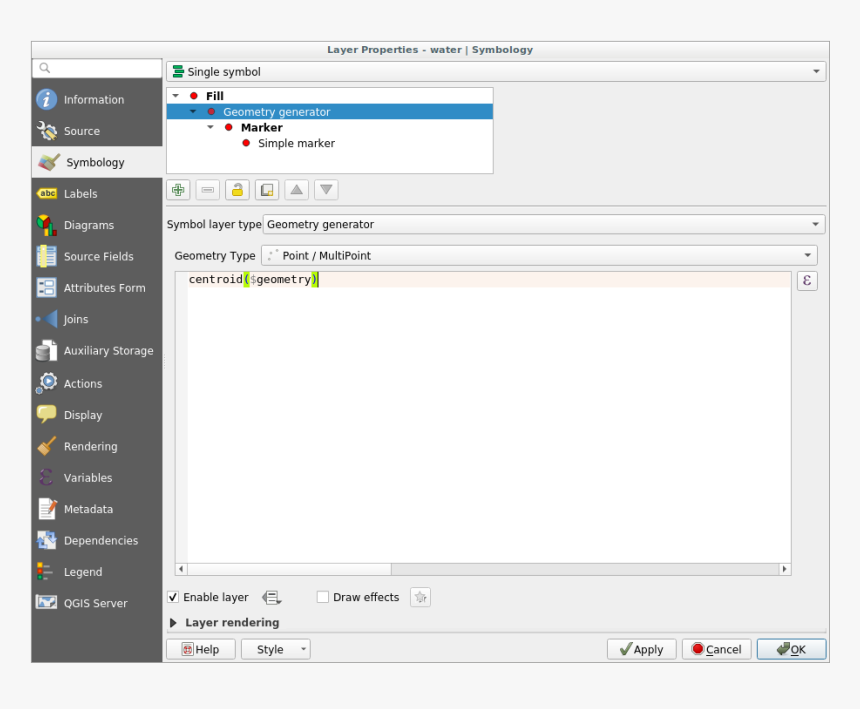
Task: Toggle the Enable layer checkbox
Action: (173, 597)
